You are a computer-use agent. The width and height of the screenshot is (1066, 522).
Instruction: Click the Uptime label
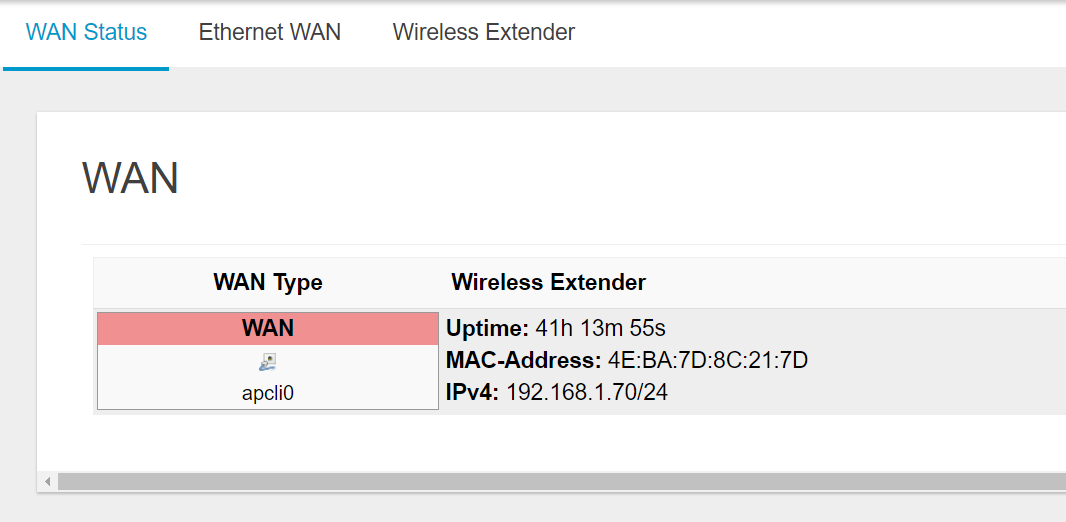tap(487, 329)
